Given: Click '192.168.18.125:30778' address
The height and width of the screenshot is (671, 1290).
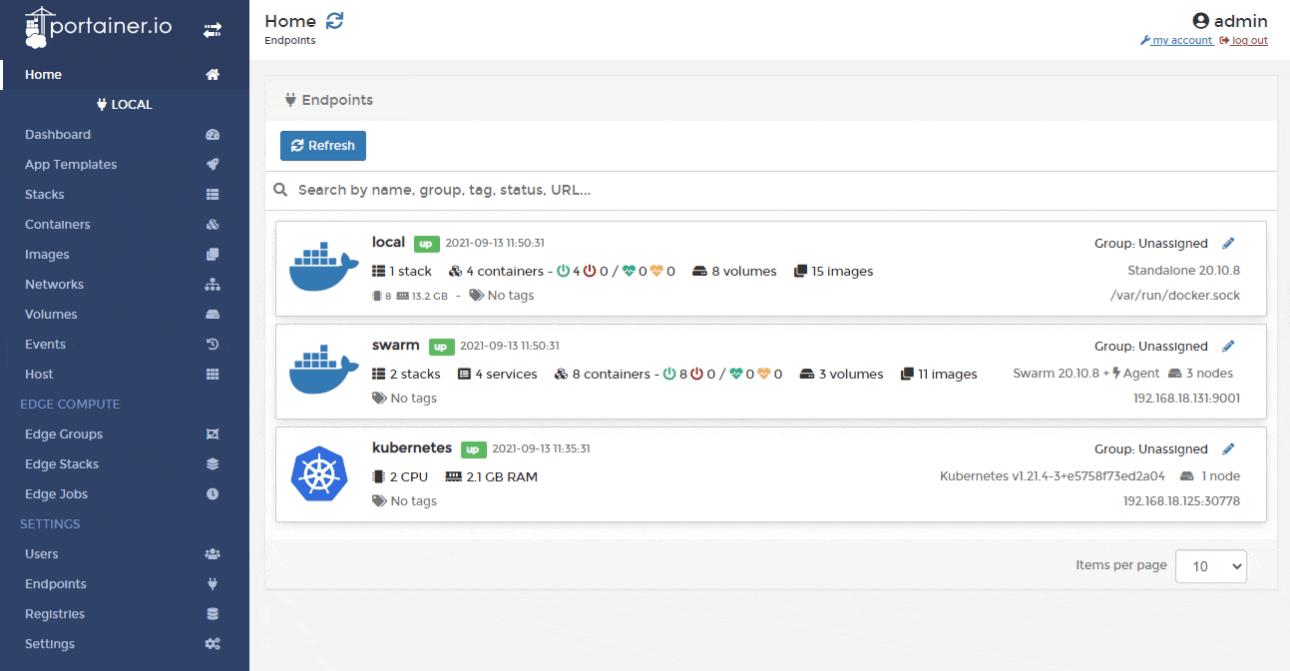Looking at the screenshot, I should (x=1182, y=502).
